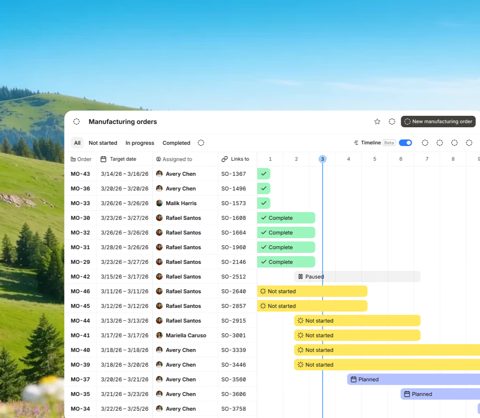Open order MO-34
The height and width of the screenshot is (418, 480).
click(80, 408)
